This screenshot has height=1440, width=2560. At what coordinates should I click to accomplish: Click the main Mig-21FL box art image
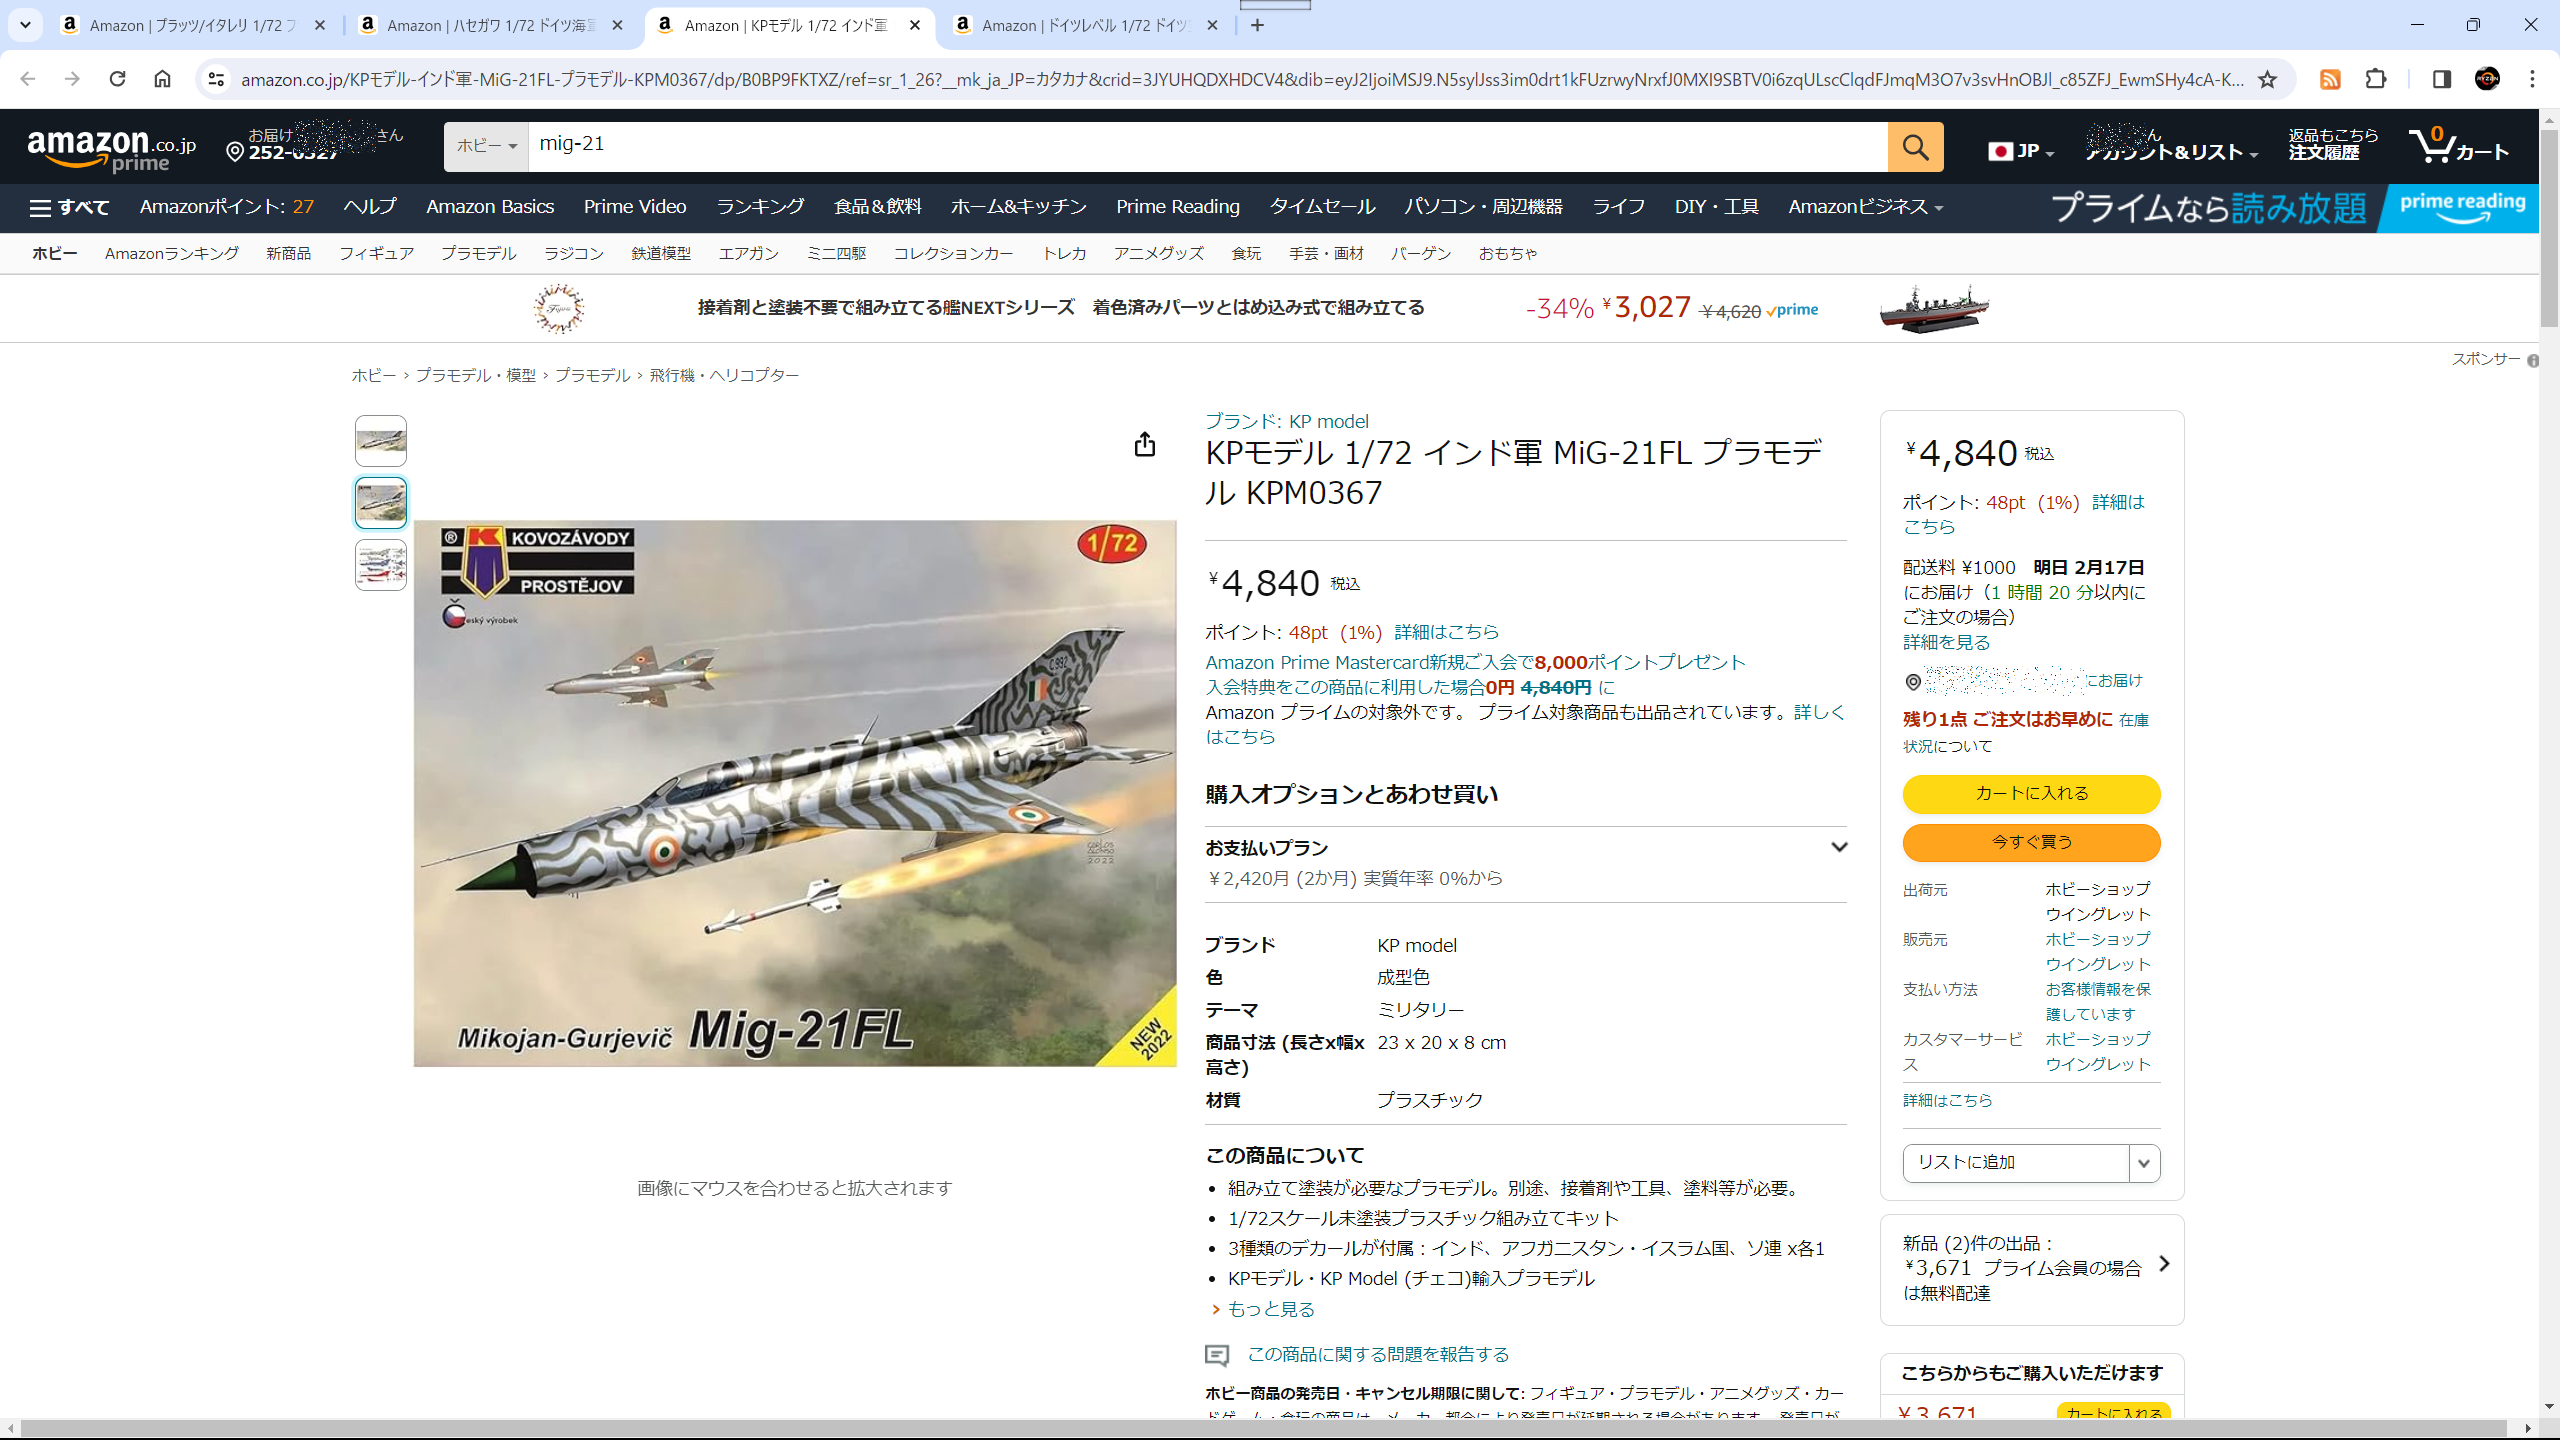click(795, 793)
